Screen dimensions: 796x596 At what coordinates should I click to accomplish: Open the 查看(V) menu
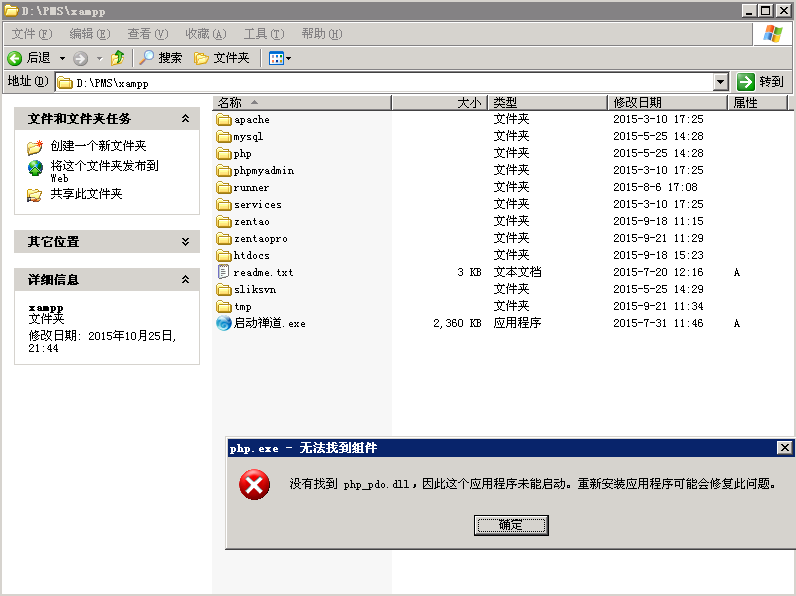pos(147,34)
